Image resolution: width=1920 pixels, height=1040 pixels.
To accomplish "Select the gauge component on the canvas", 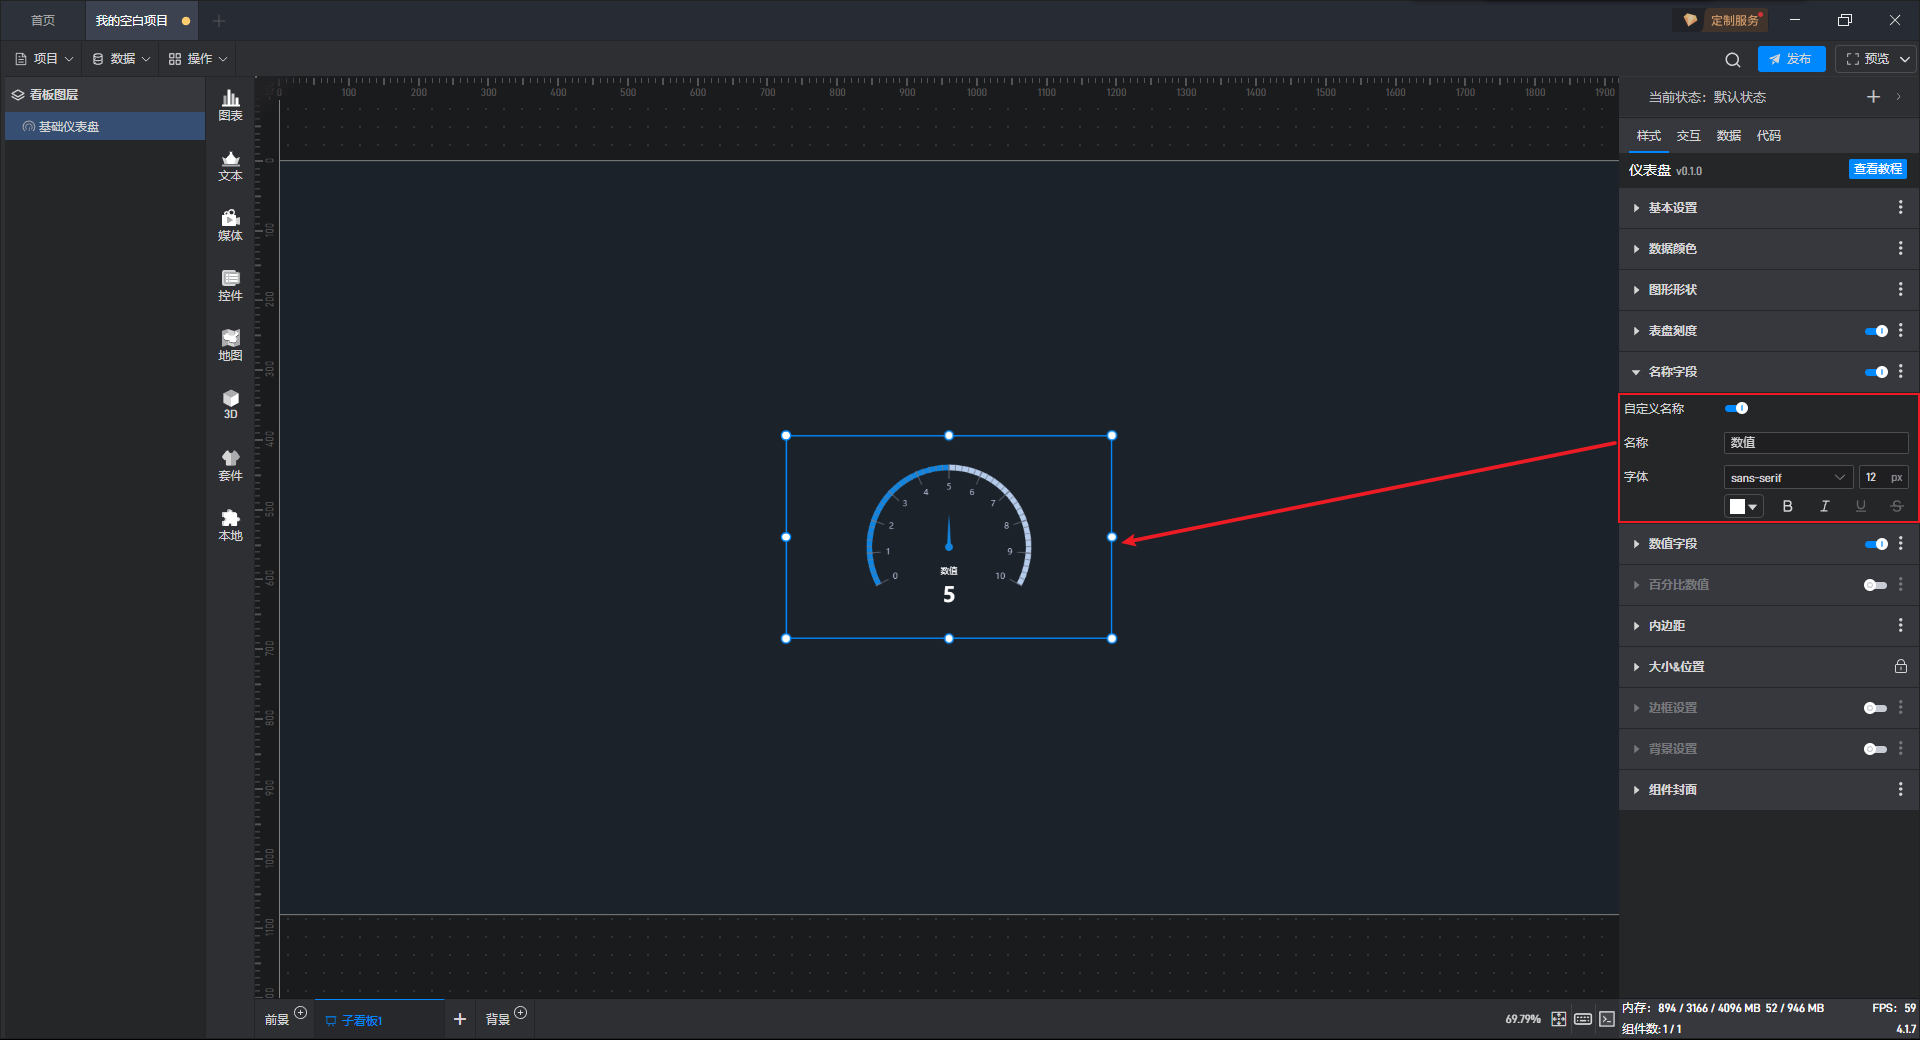I will (949, 537).
